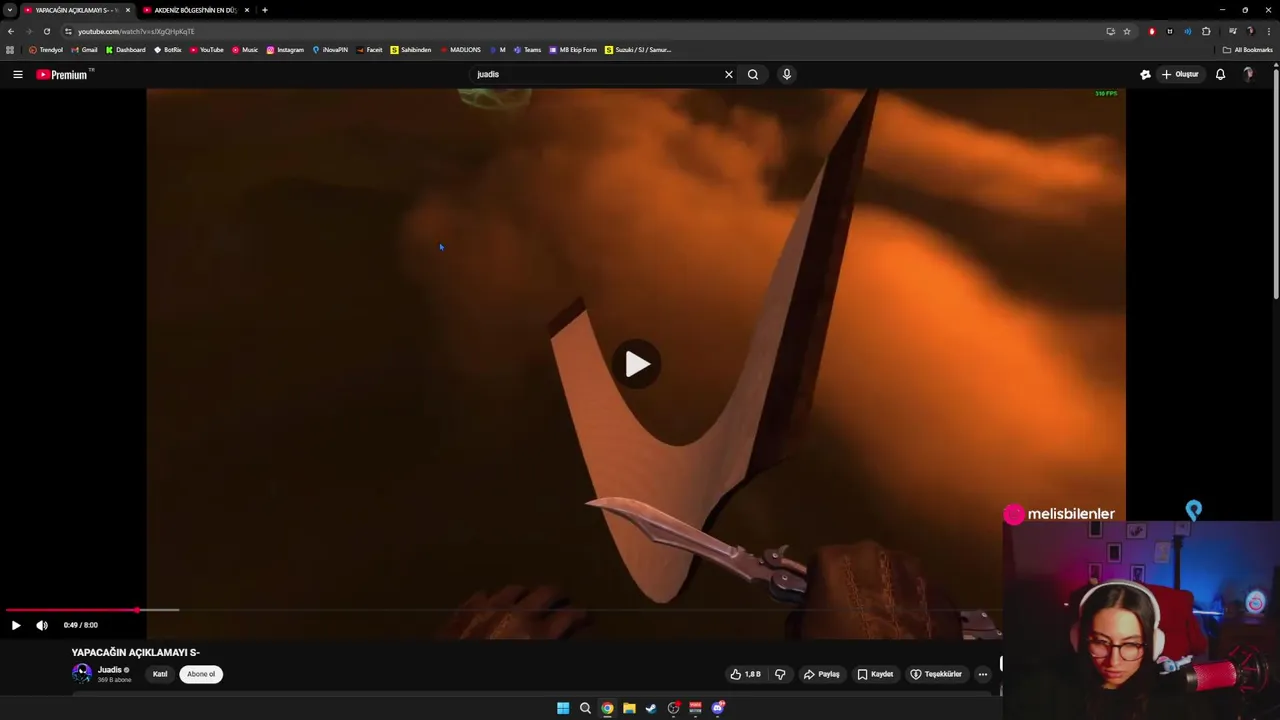1280x720 pixels.
Task: Save the video with Kaydet
Action: coord(875,674)
